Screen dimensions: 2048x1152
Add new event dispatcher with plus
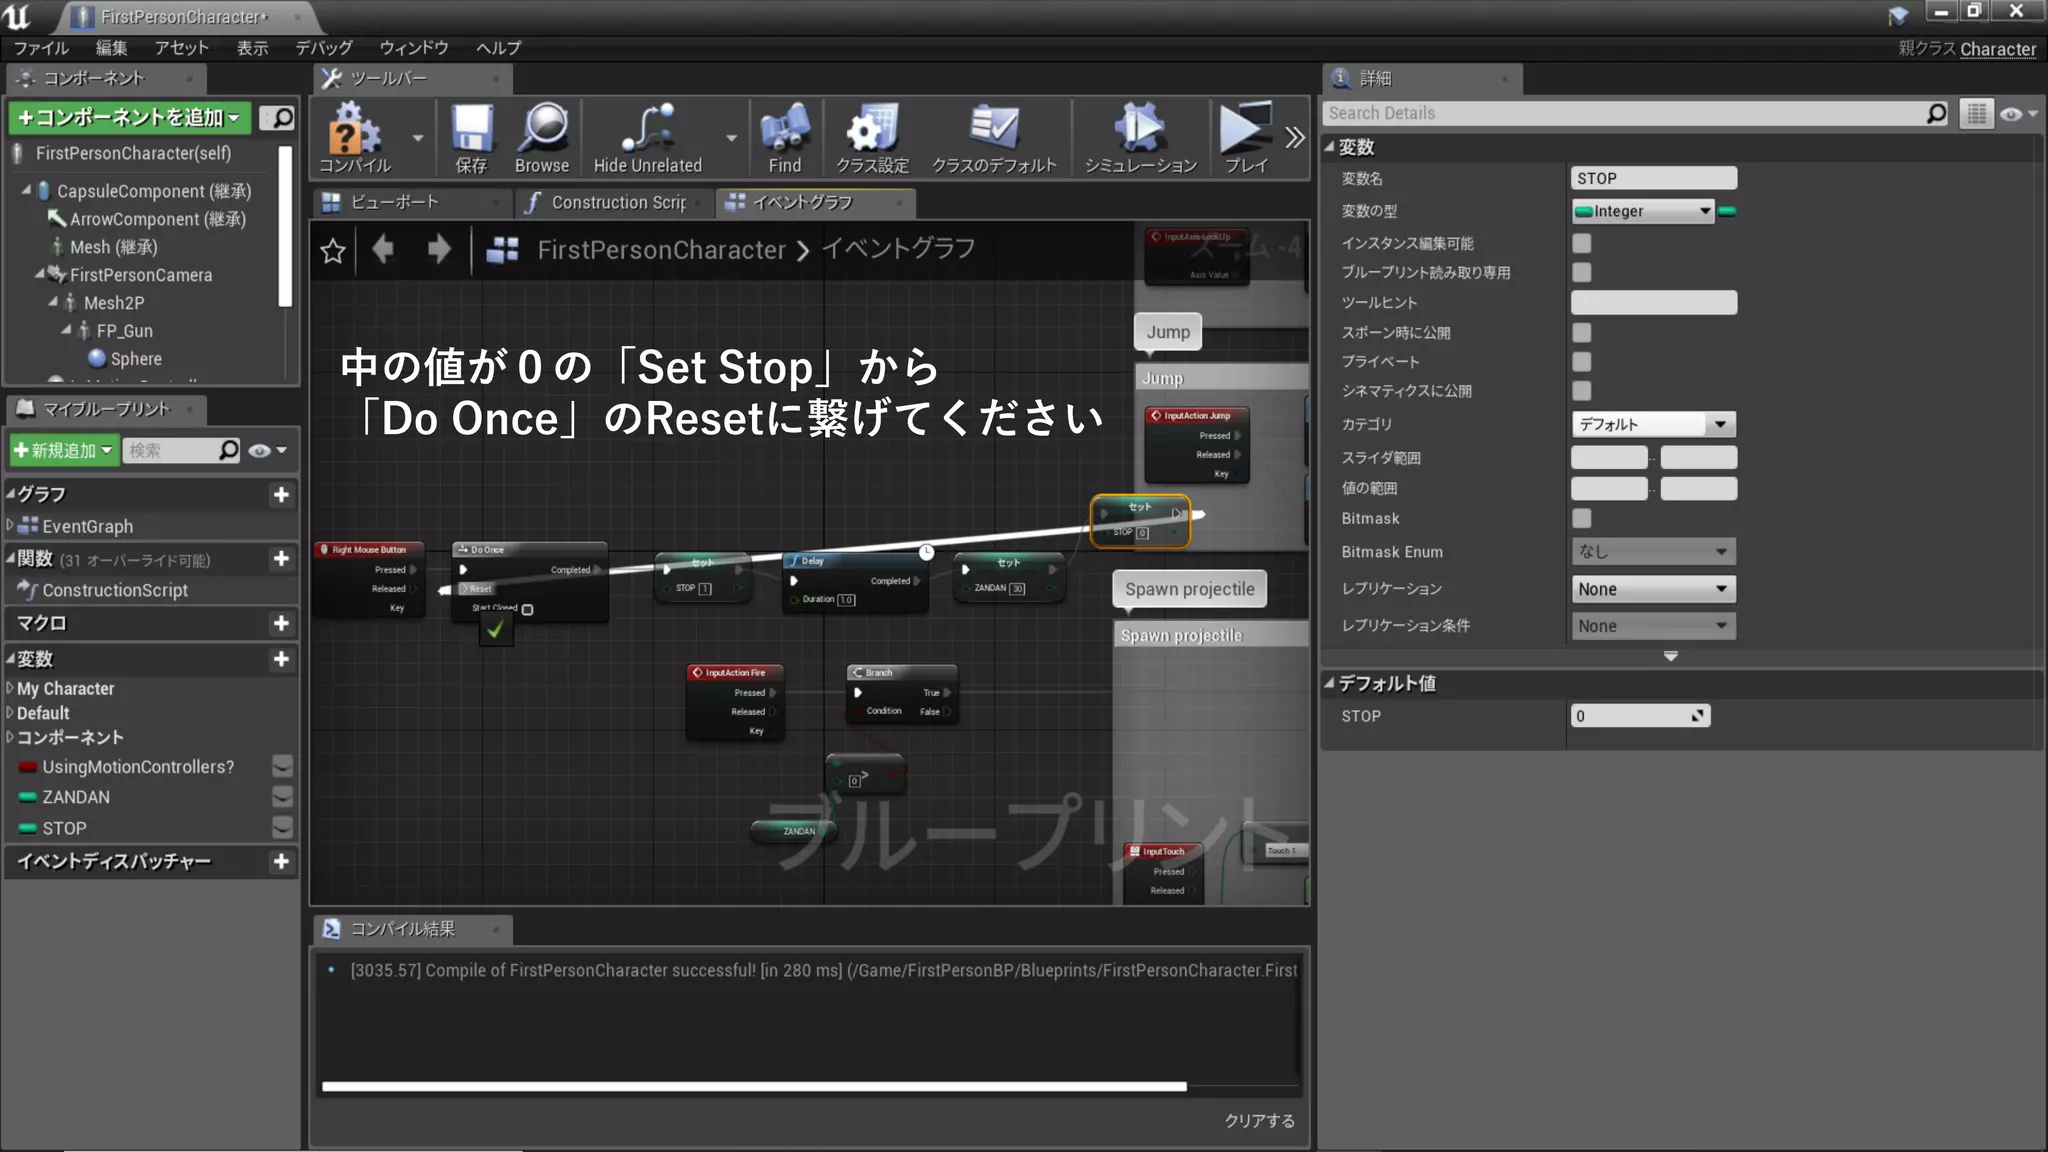point(281,861)
